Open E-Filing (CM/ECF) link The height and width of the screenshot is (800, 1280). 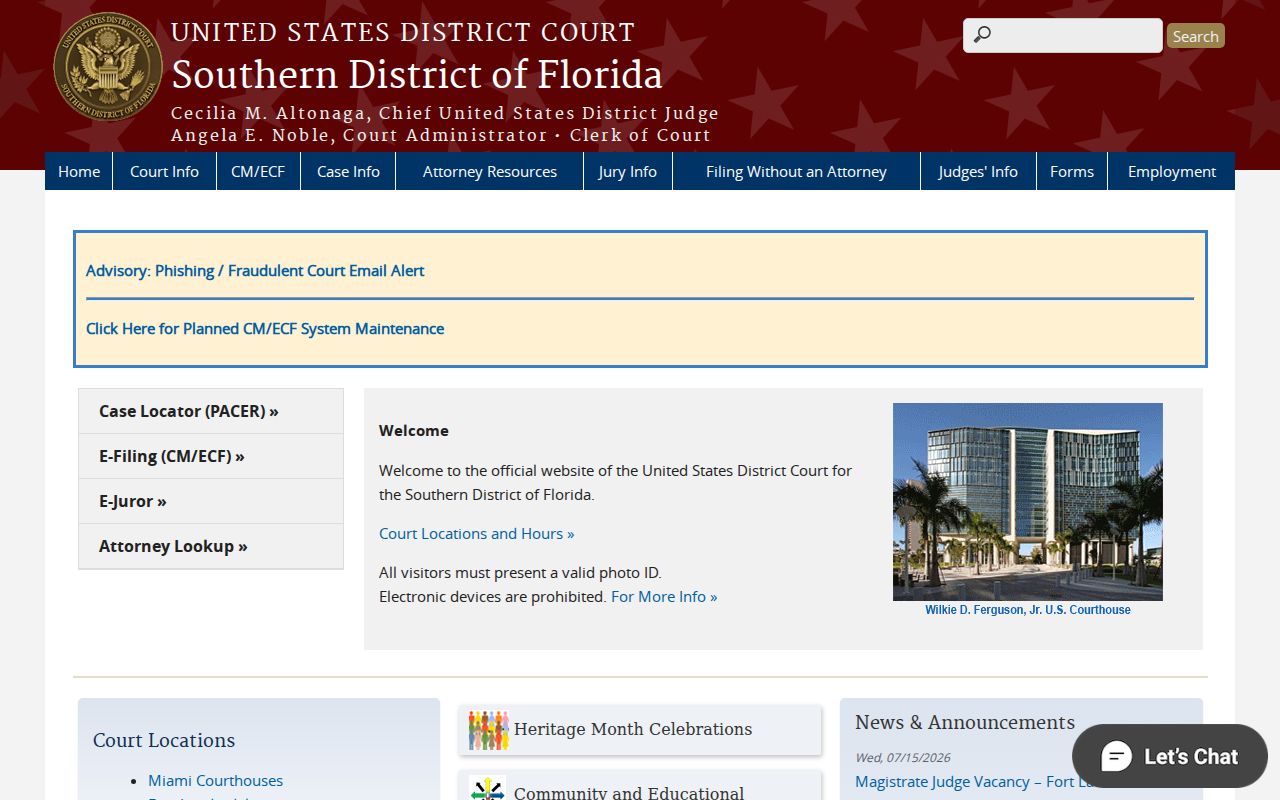pyautogui.click(x=211, y=456)
